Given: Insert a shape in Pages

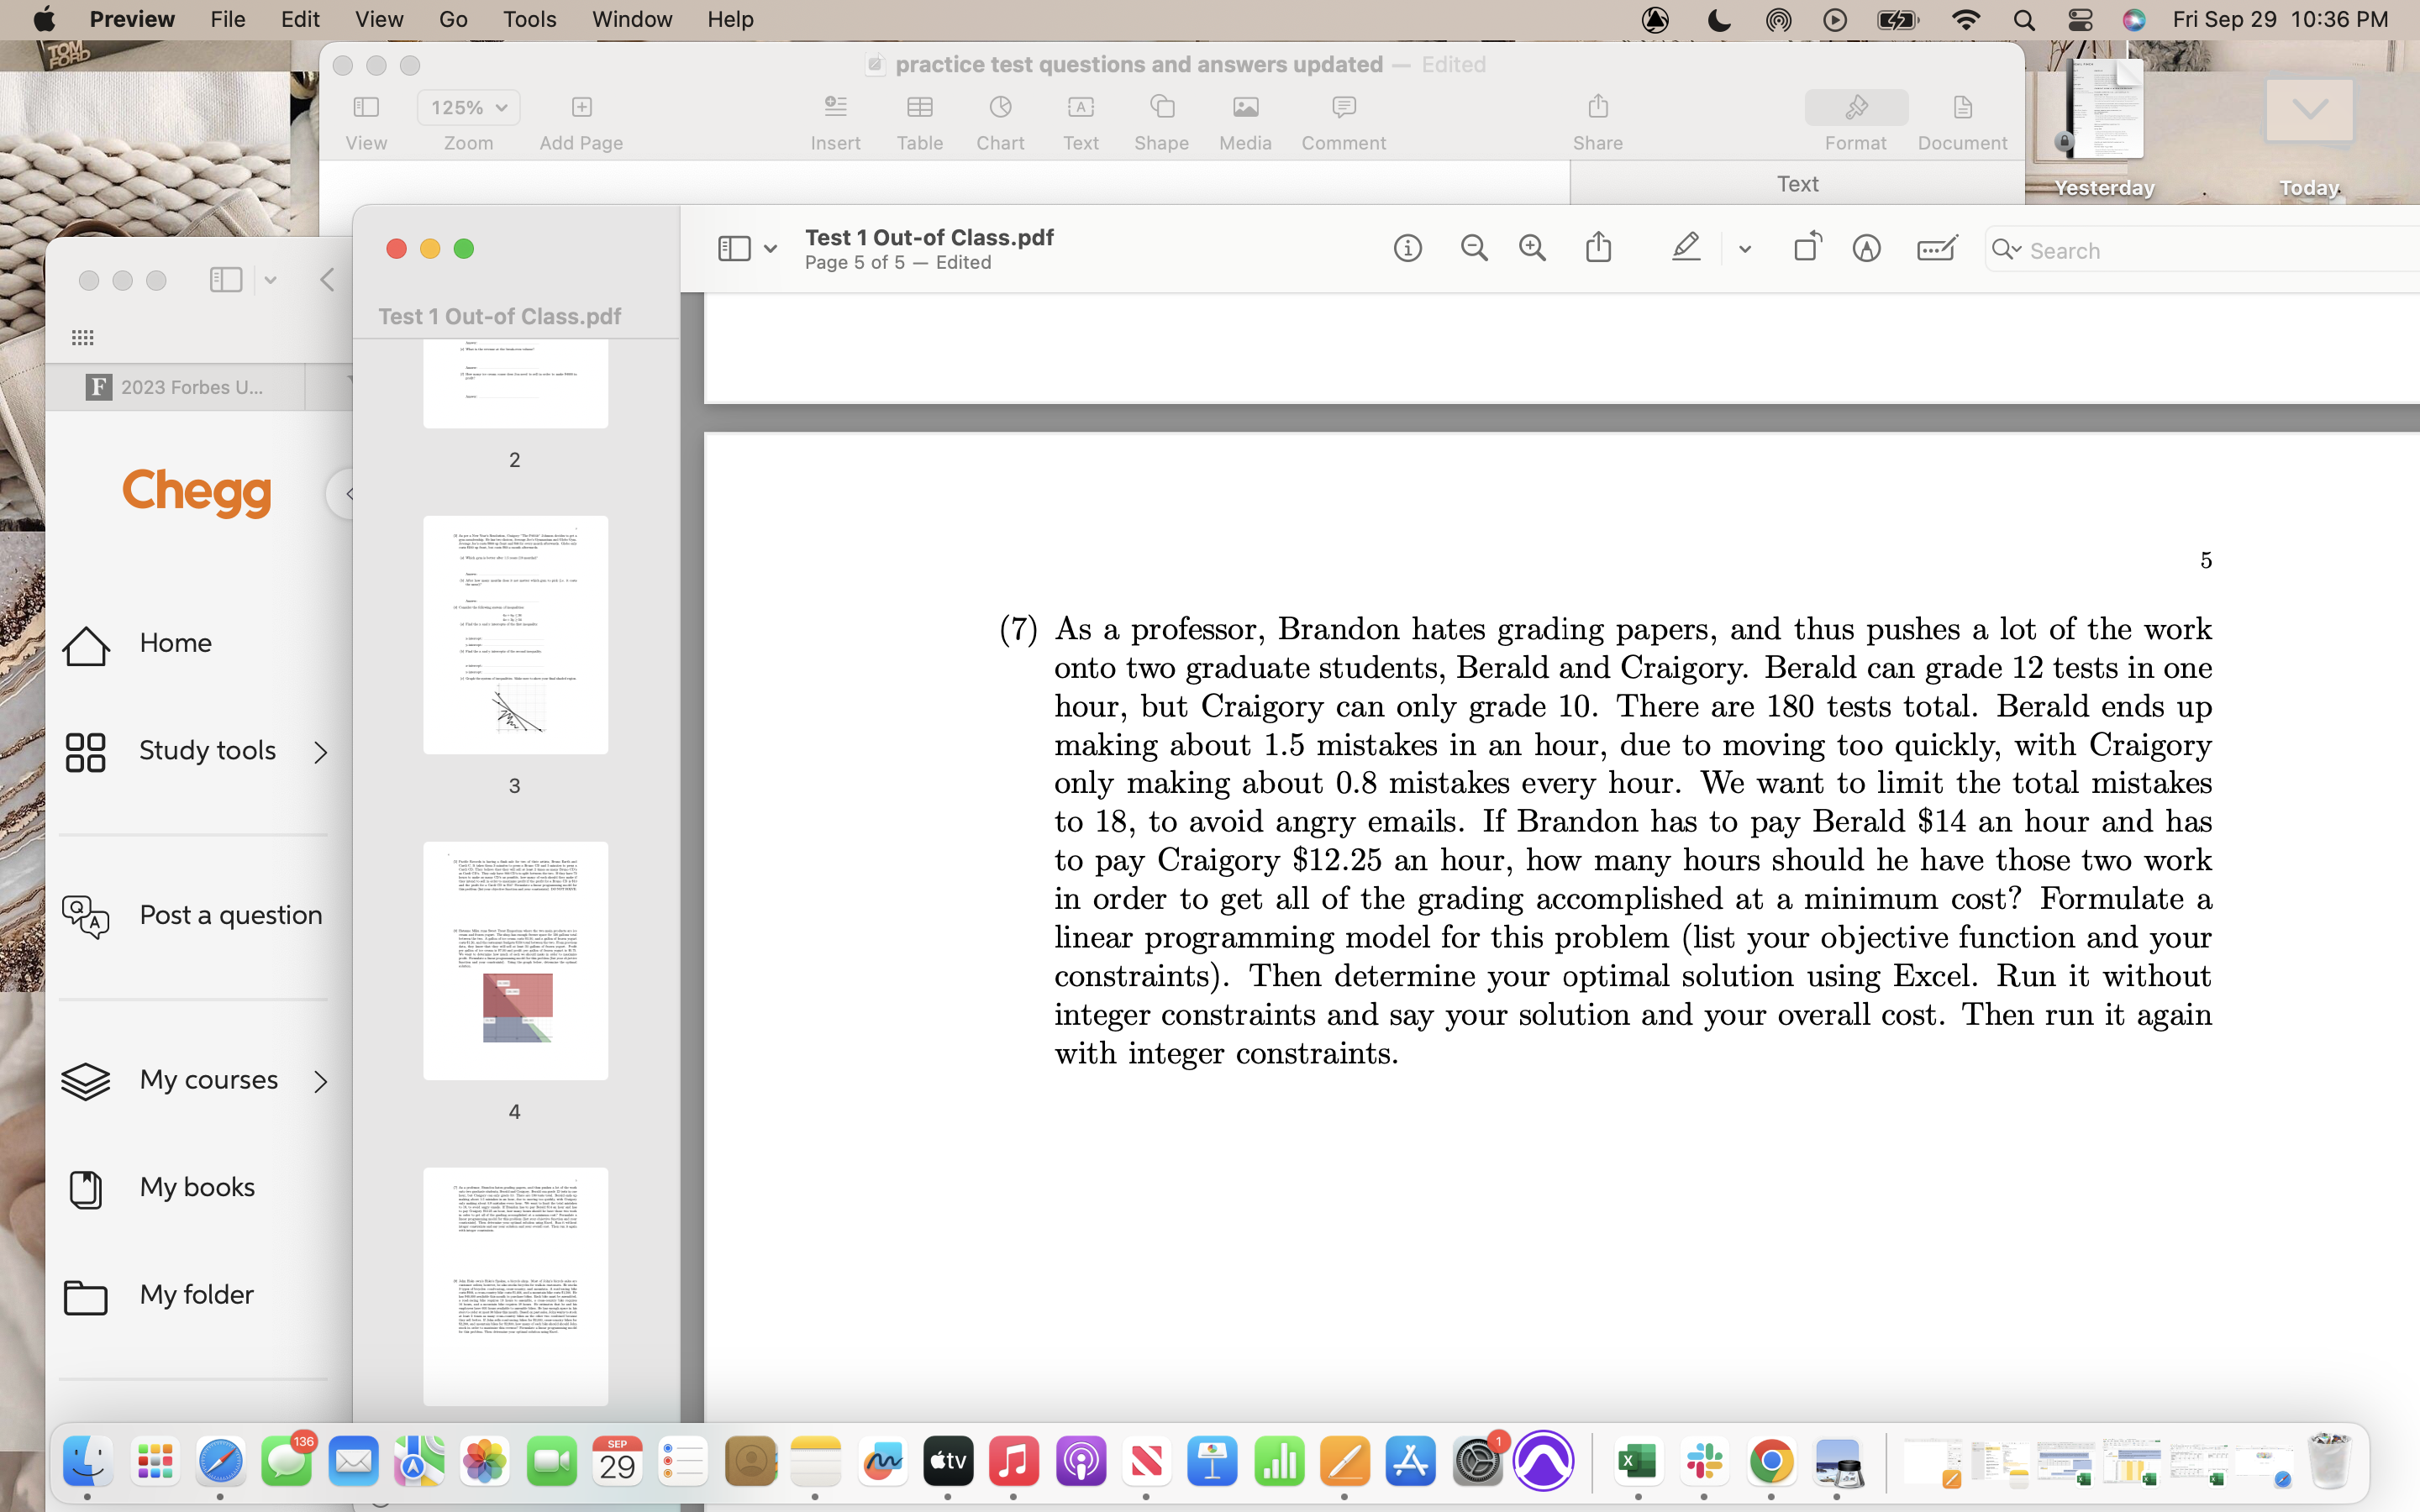Looking at the screenshot, I should pos(1160,118).
